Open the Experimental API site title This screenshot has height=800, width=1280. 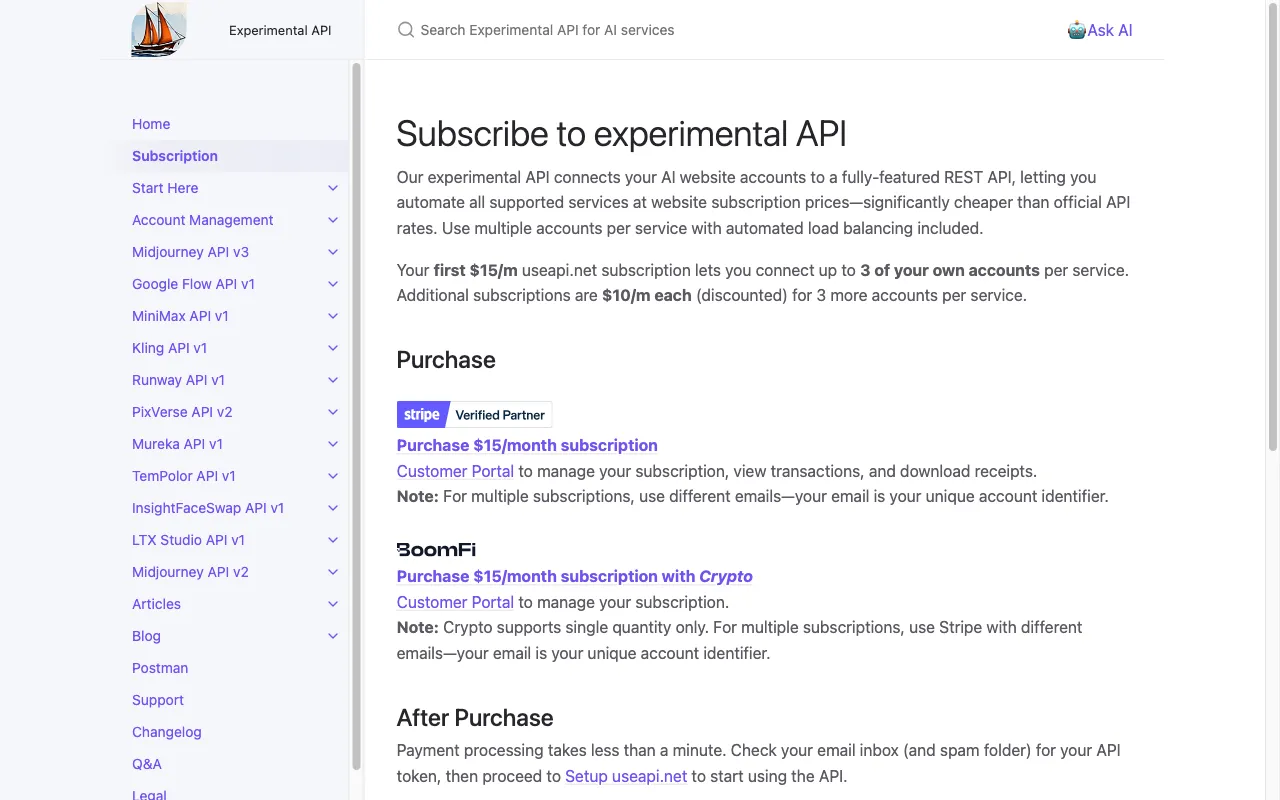pos(280,30)
